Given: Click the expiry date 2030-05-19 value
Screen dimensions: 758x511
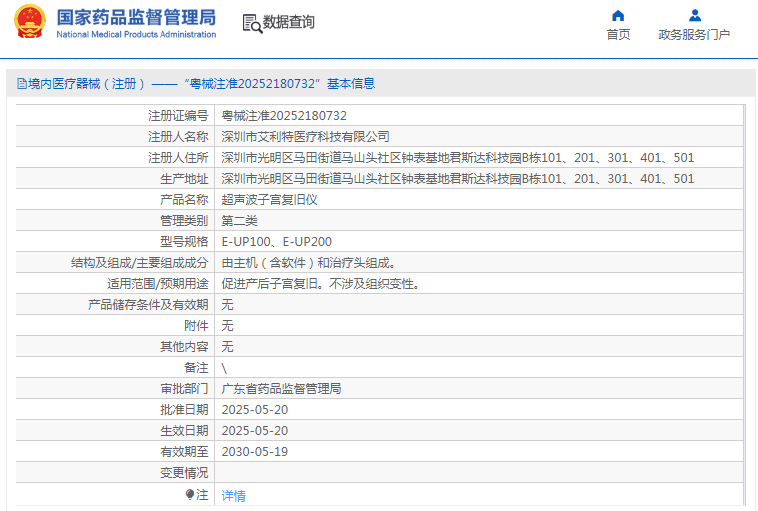Looking at the screenshot, I should click(x=254, y=452).
